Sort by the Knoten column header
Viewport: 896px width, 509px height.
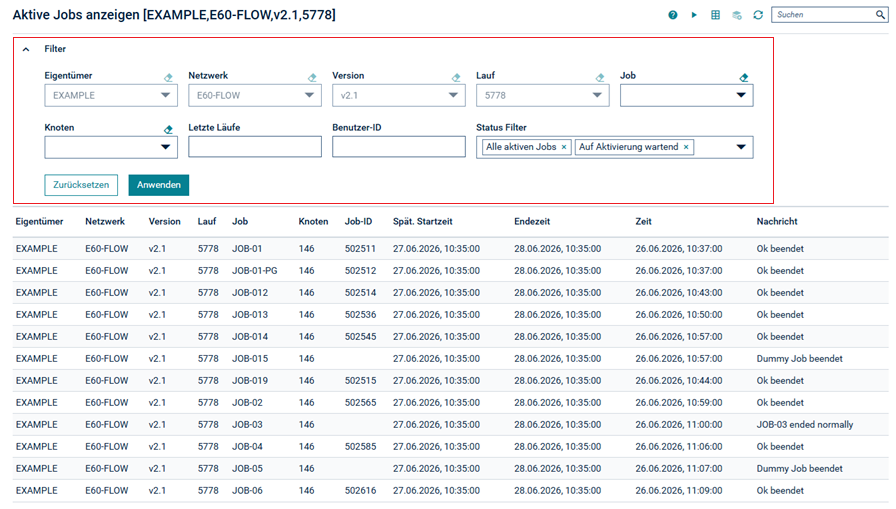tap(313, 222)
